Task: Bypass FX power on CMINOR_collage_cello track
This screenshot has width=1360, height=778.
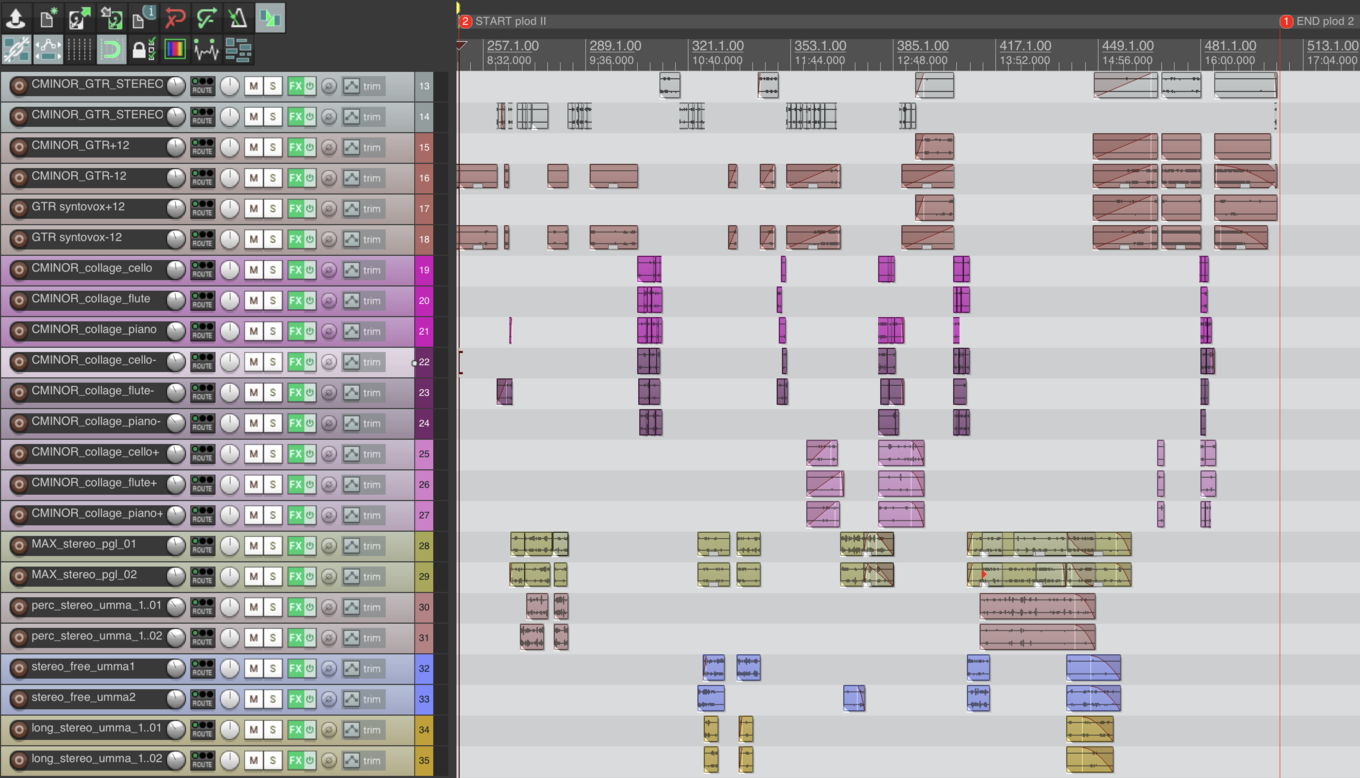Action: pos(310,270)
